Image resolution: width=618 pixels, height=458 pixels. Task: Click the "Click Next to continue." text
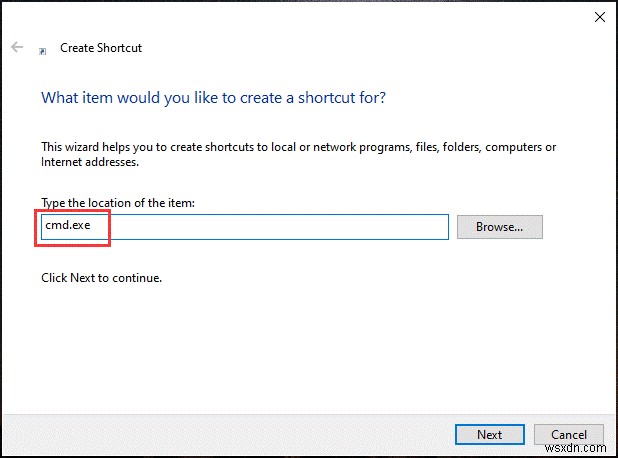tap(101, 278)
